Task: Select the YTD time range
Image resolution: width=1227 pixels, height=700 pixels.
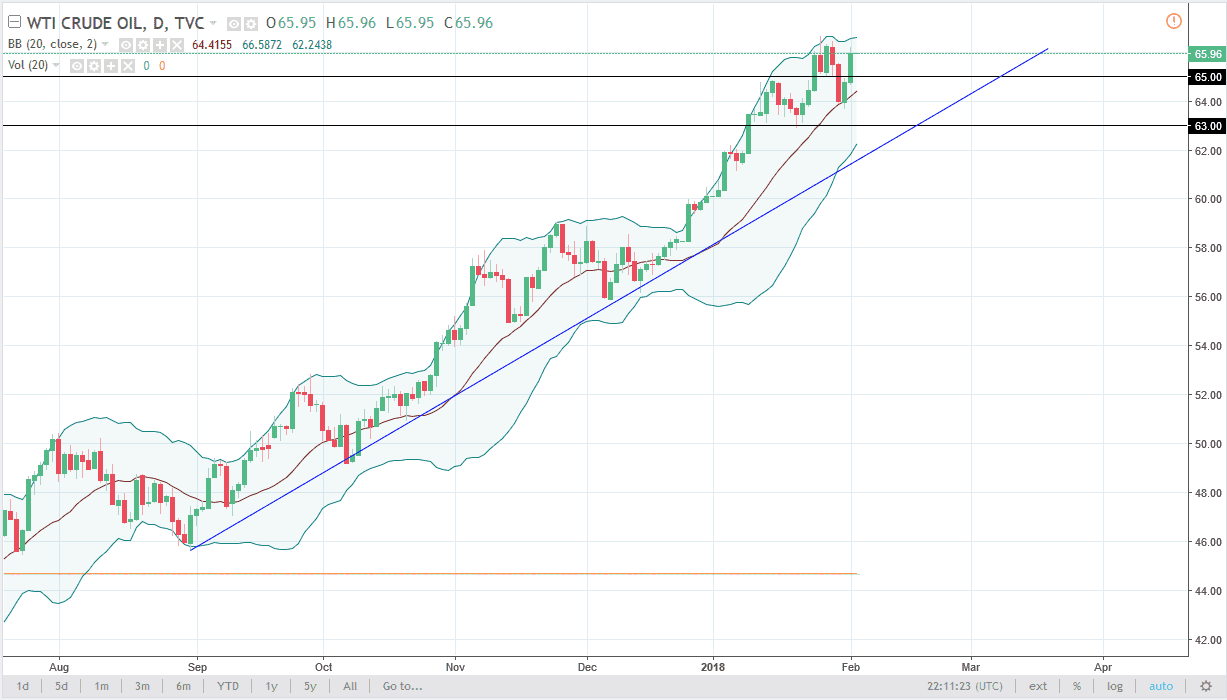Action: (x=227, y=686)
